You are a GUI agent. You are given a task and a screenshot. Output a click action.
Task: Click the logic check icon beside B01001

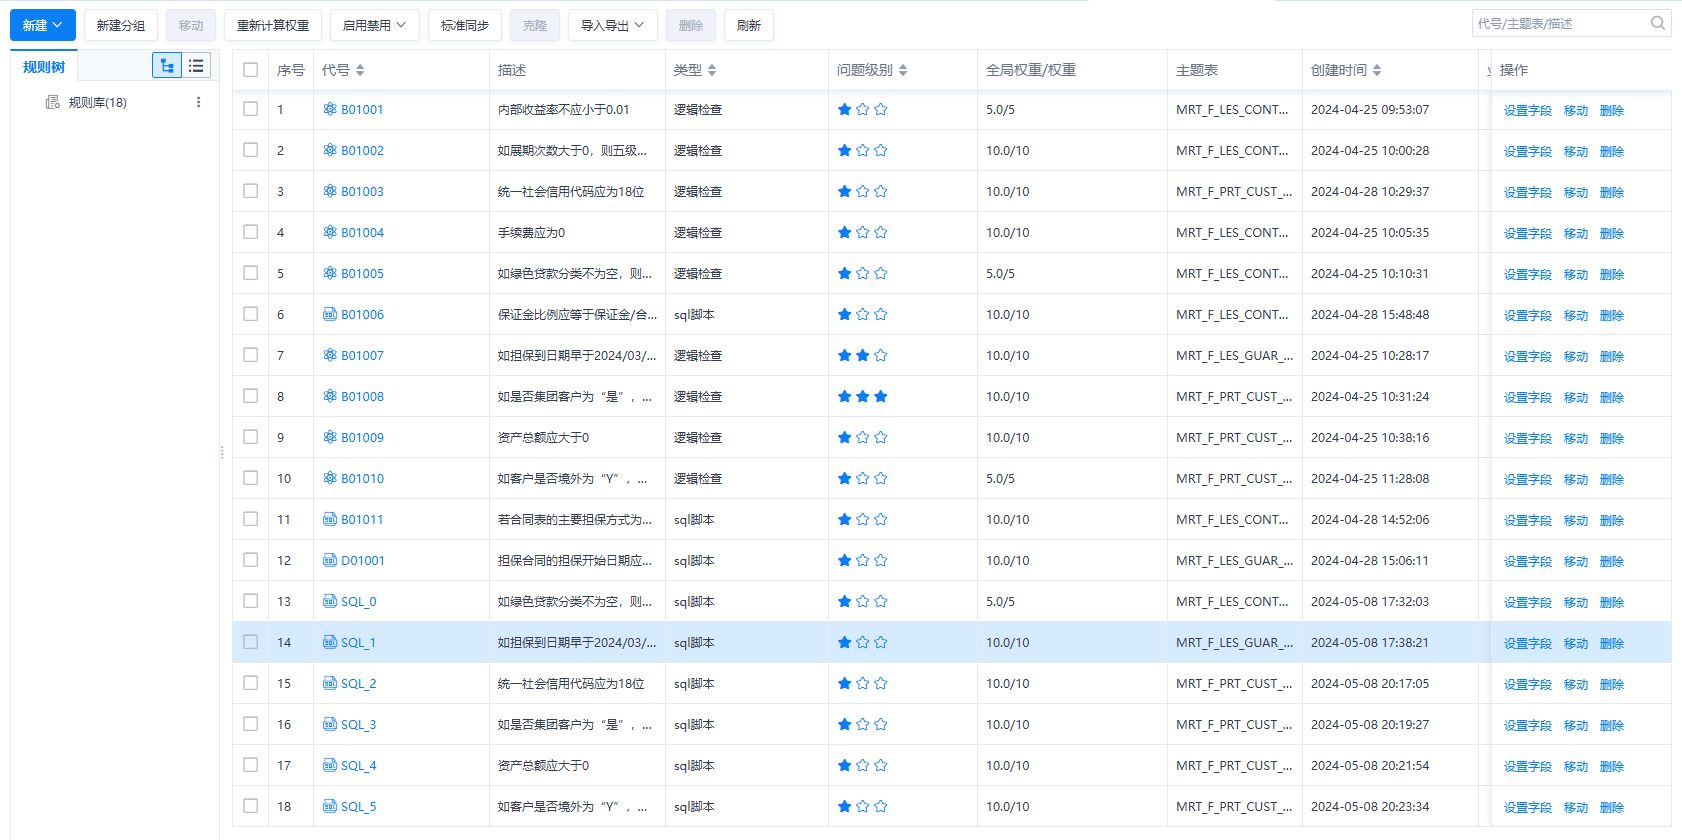(x=329, y=109)
